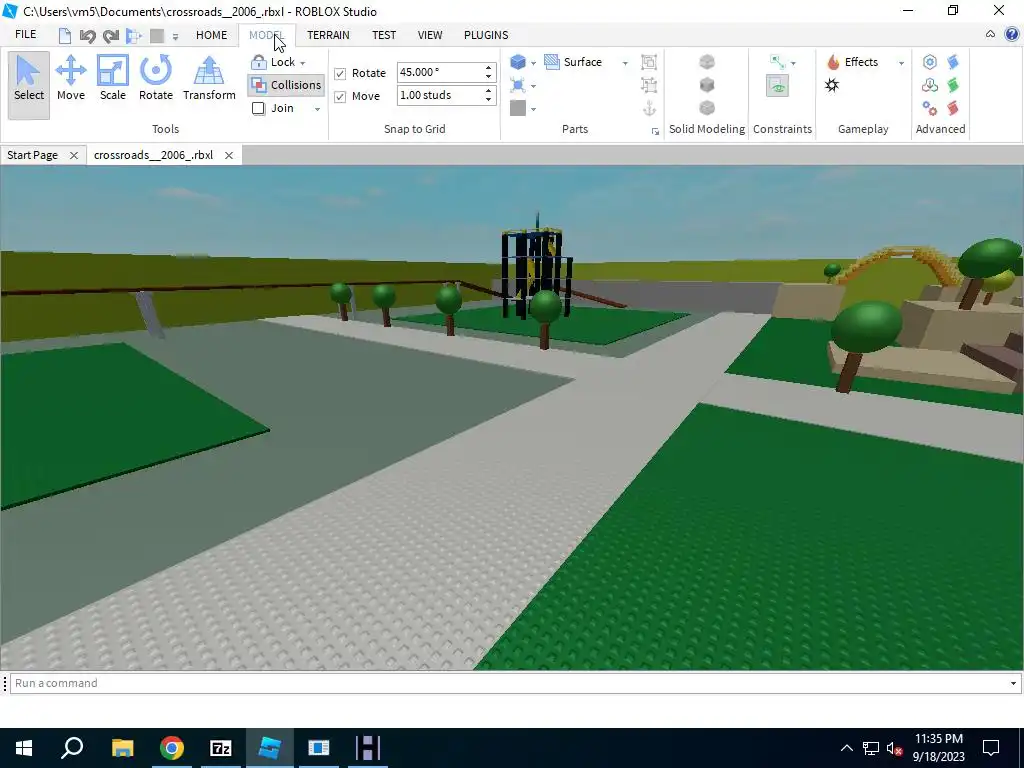Viewport: 1024px width, 768px height.
Task: Click the Stop square quick access icon
Action: click(x=157, y=35)
